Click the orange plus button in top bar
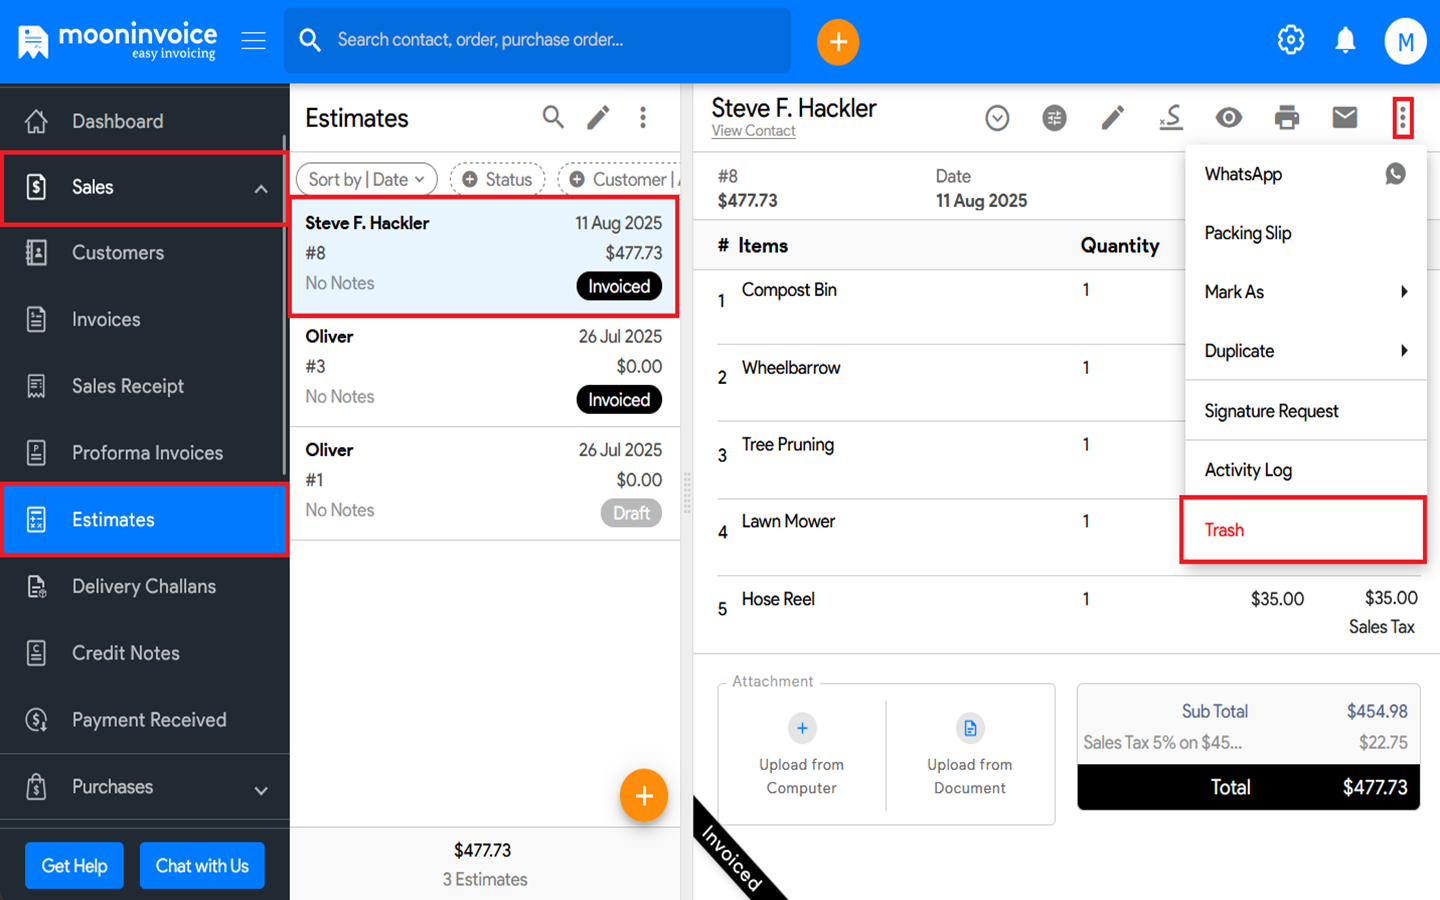1440x900 pixels. (837, 42)
